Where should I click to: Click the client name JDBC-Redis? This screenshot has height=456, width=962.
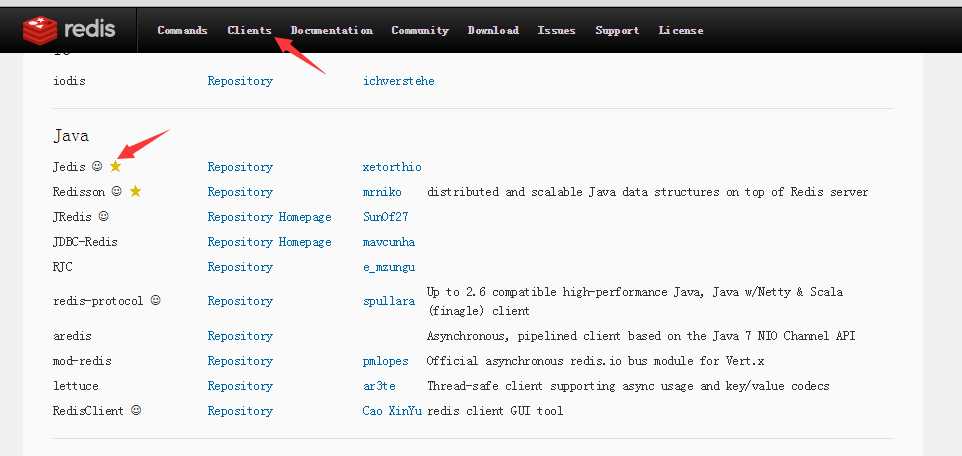click(85, 242)
